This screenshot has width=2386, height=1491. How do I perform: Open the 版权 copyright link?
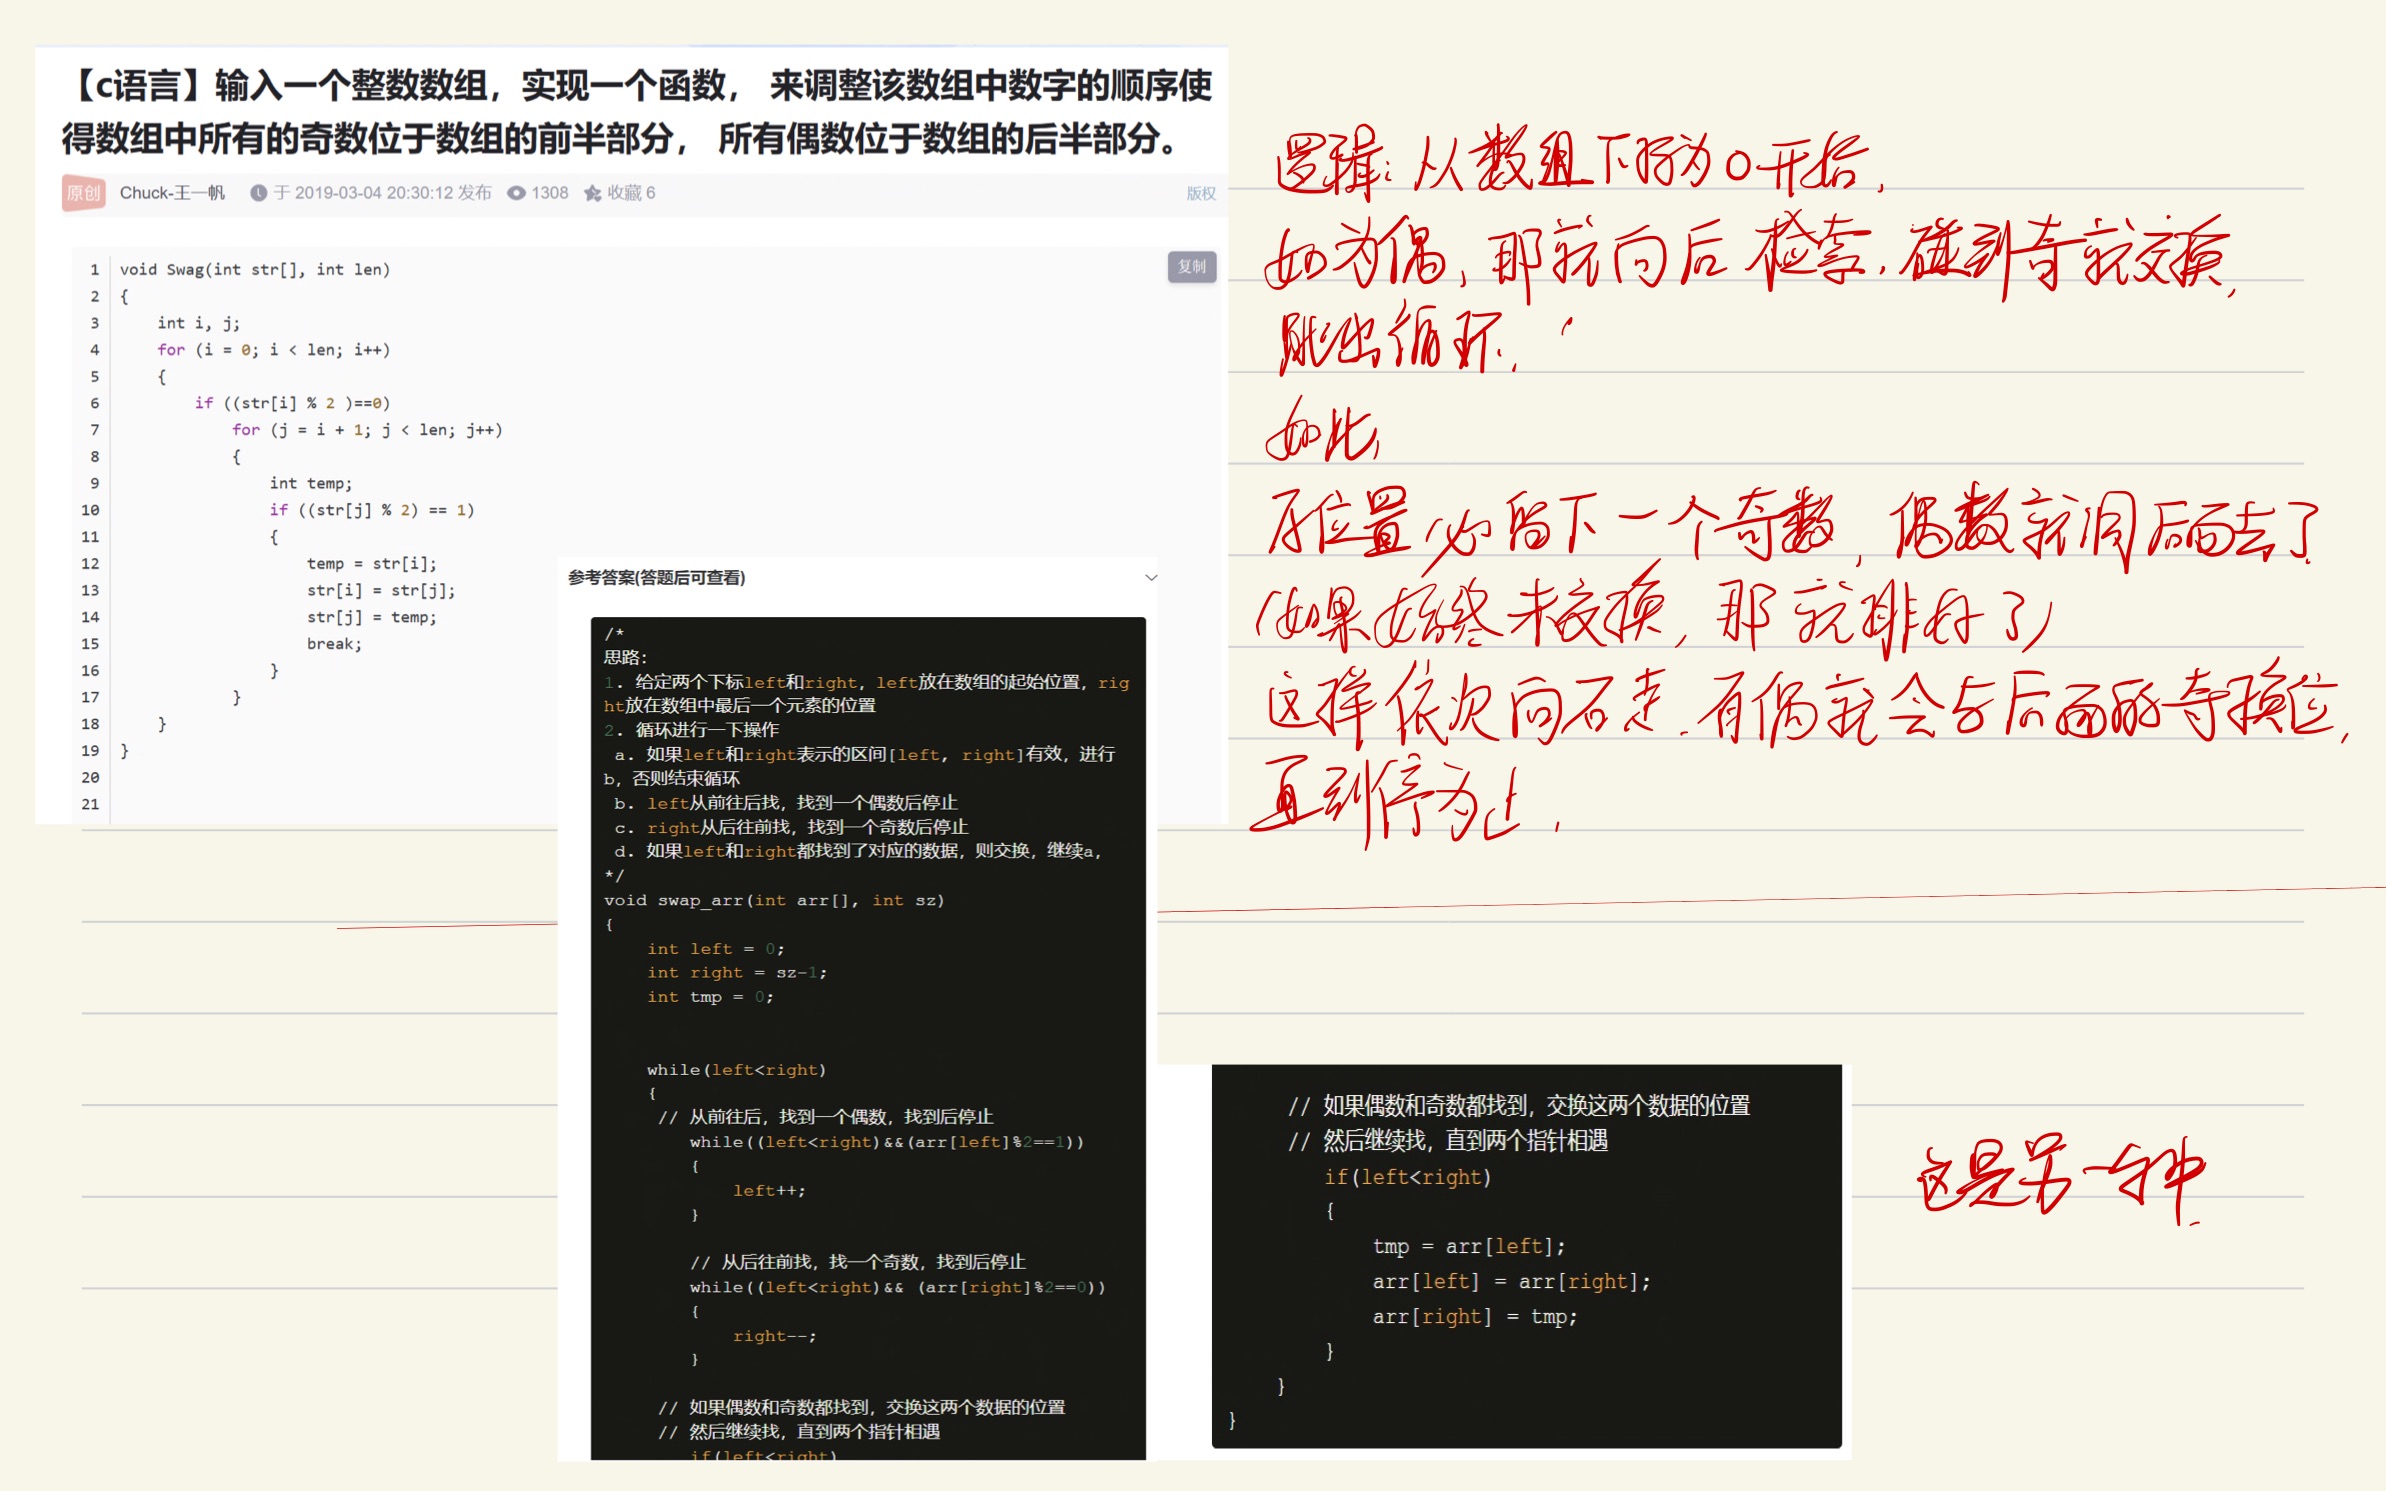(1200, 193)
